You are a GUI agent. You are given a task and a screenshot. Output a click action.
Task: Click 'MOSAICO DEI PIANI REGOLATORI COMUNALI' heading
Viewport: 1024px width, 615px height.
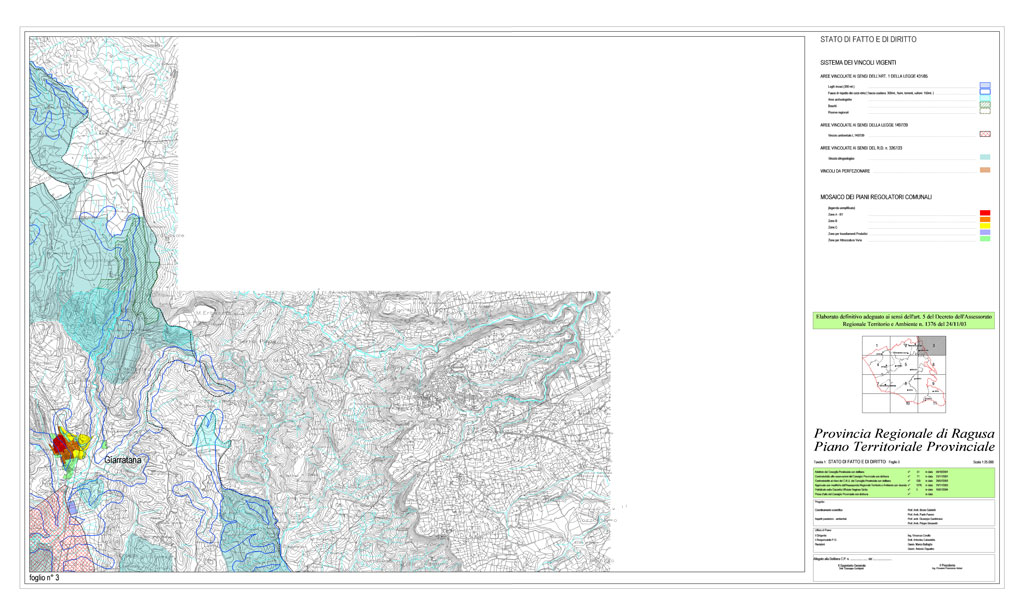tap(876, 197)
